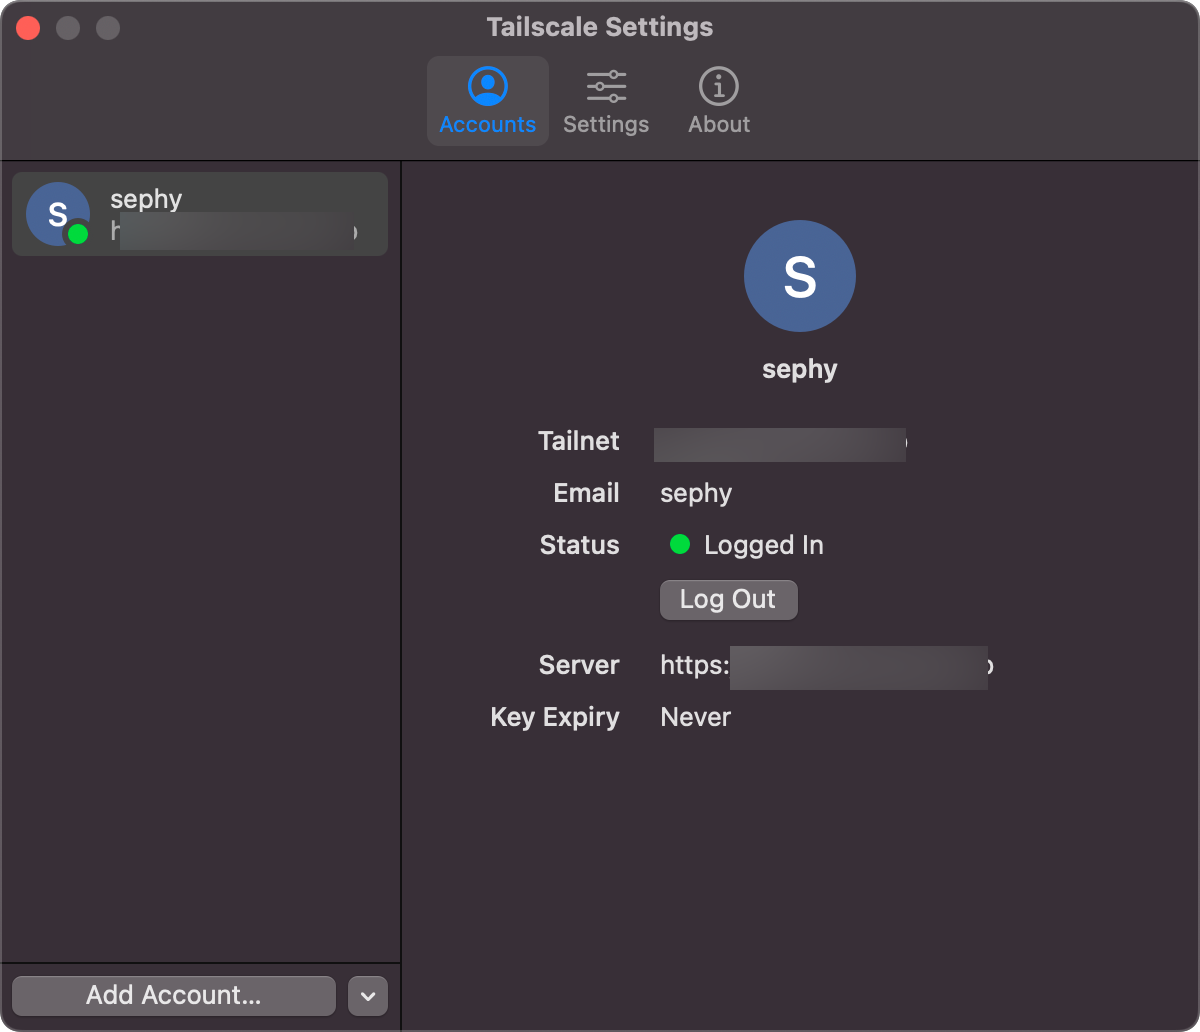1200x1032 pixels.
Task: Close the Tailscale Settings window
Action: pyautogui.click(x=28, y=28)
